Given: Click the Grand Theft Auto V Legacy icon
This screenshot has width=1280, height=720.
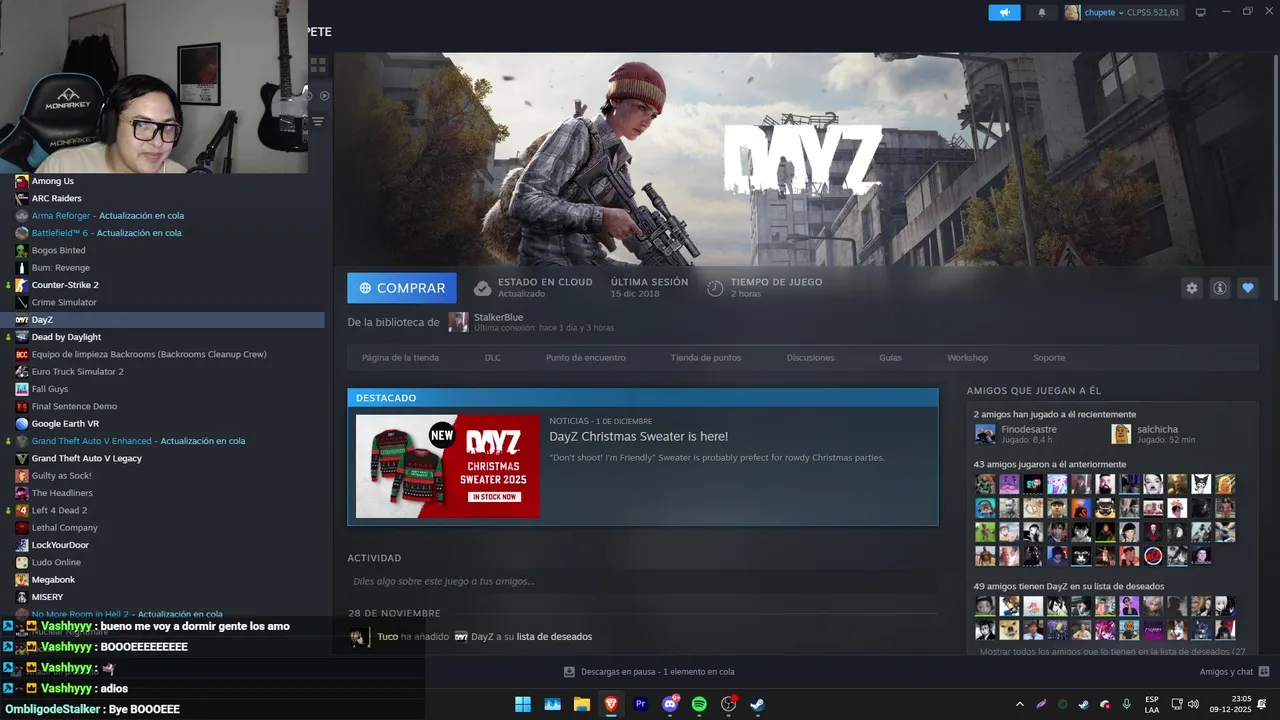Looking at the screenshot, I should click(x=22, y=458).
